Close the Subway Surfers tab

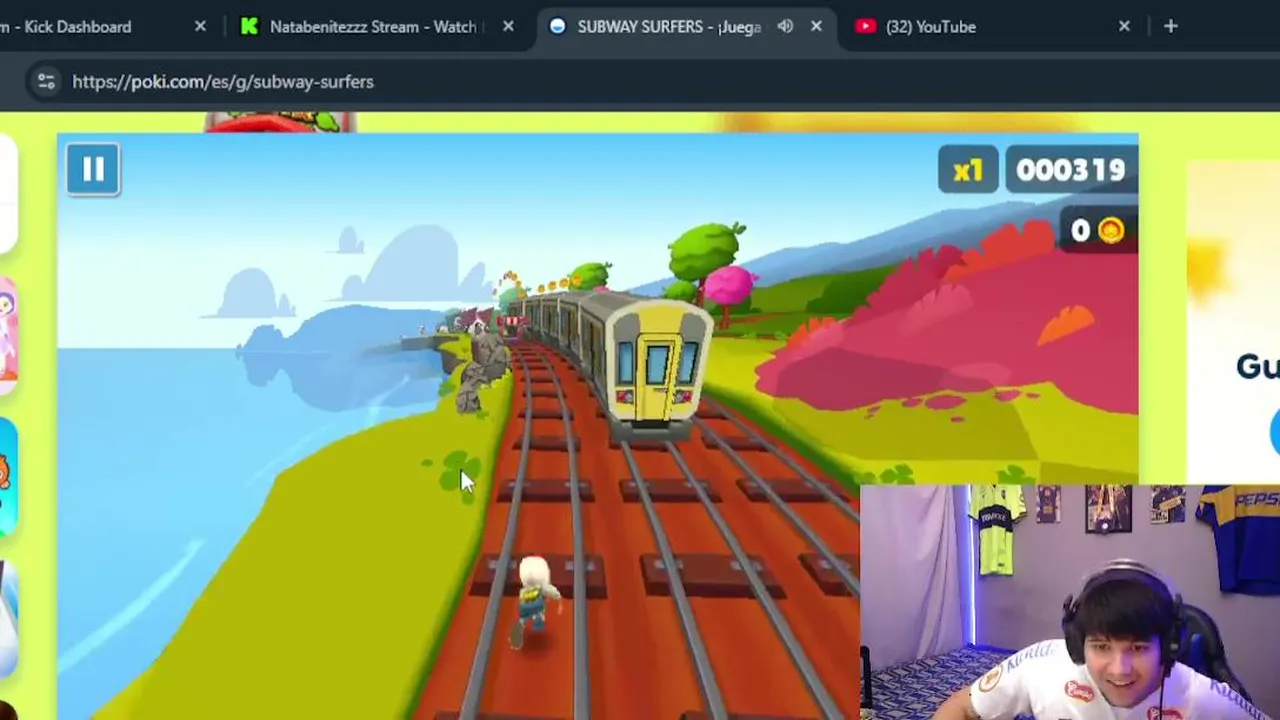click(x=816, y=27)
